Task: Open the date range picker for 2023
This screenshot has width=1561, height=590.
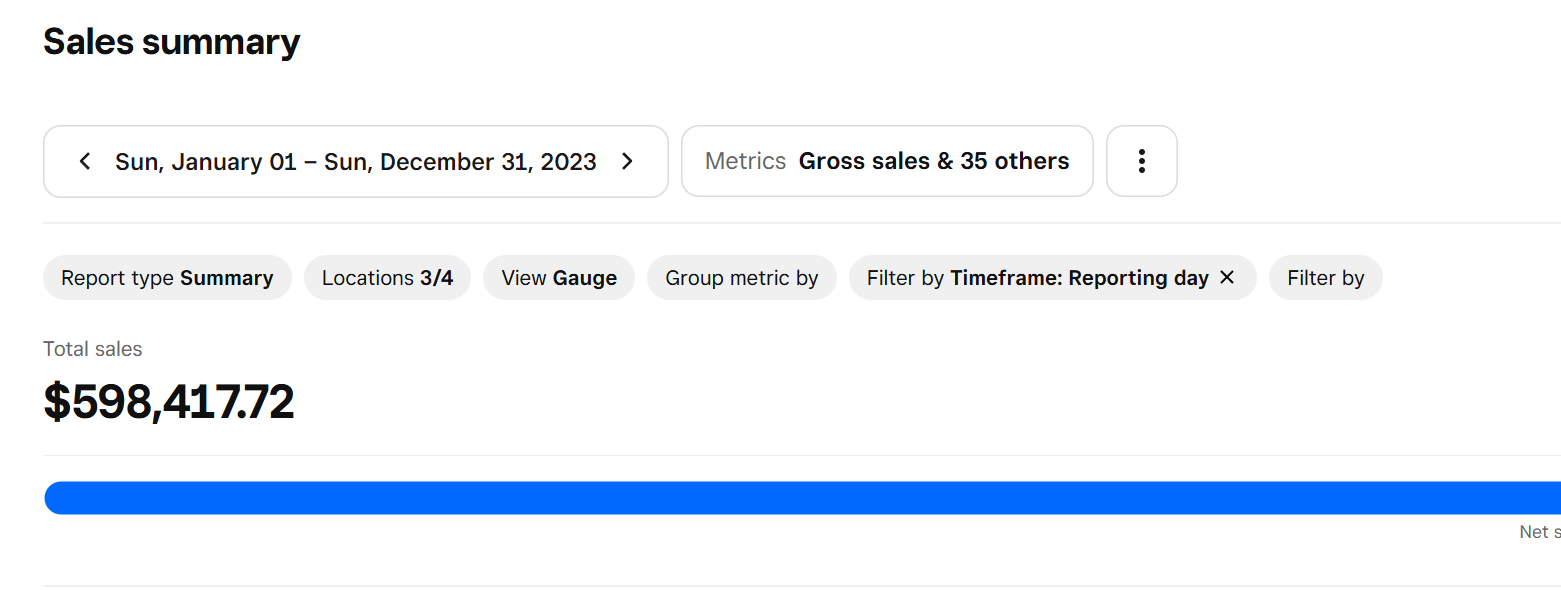Action: pyautogui.click(x=355, y=162)
